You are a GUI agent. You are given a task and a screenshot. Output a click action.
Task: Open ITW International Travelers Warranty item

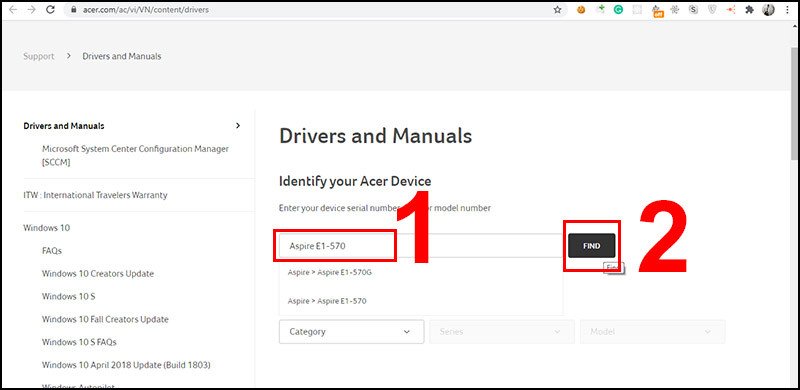tap(95, 195)
